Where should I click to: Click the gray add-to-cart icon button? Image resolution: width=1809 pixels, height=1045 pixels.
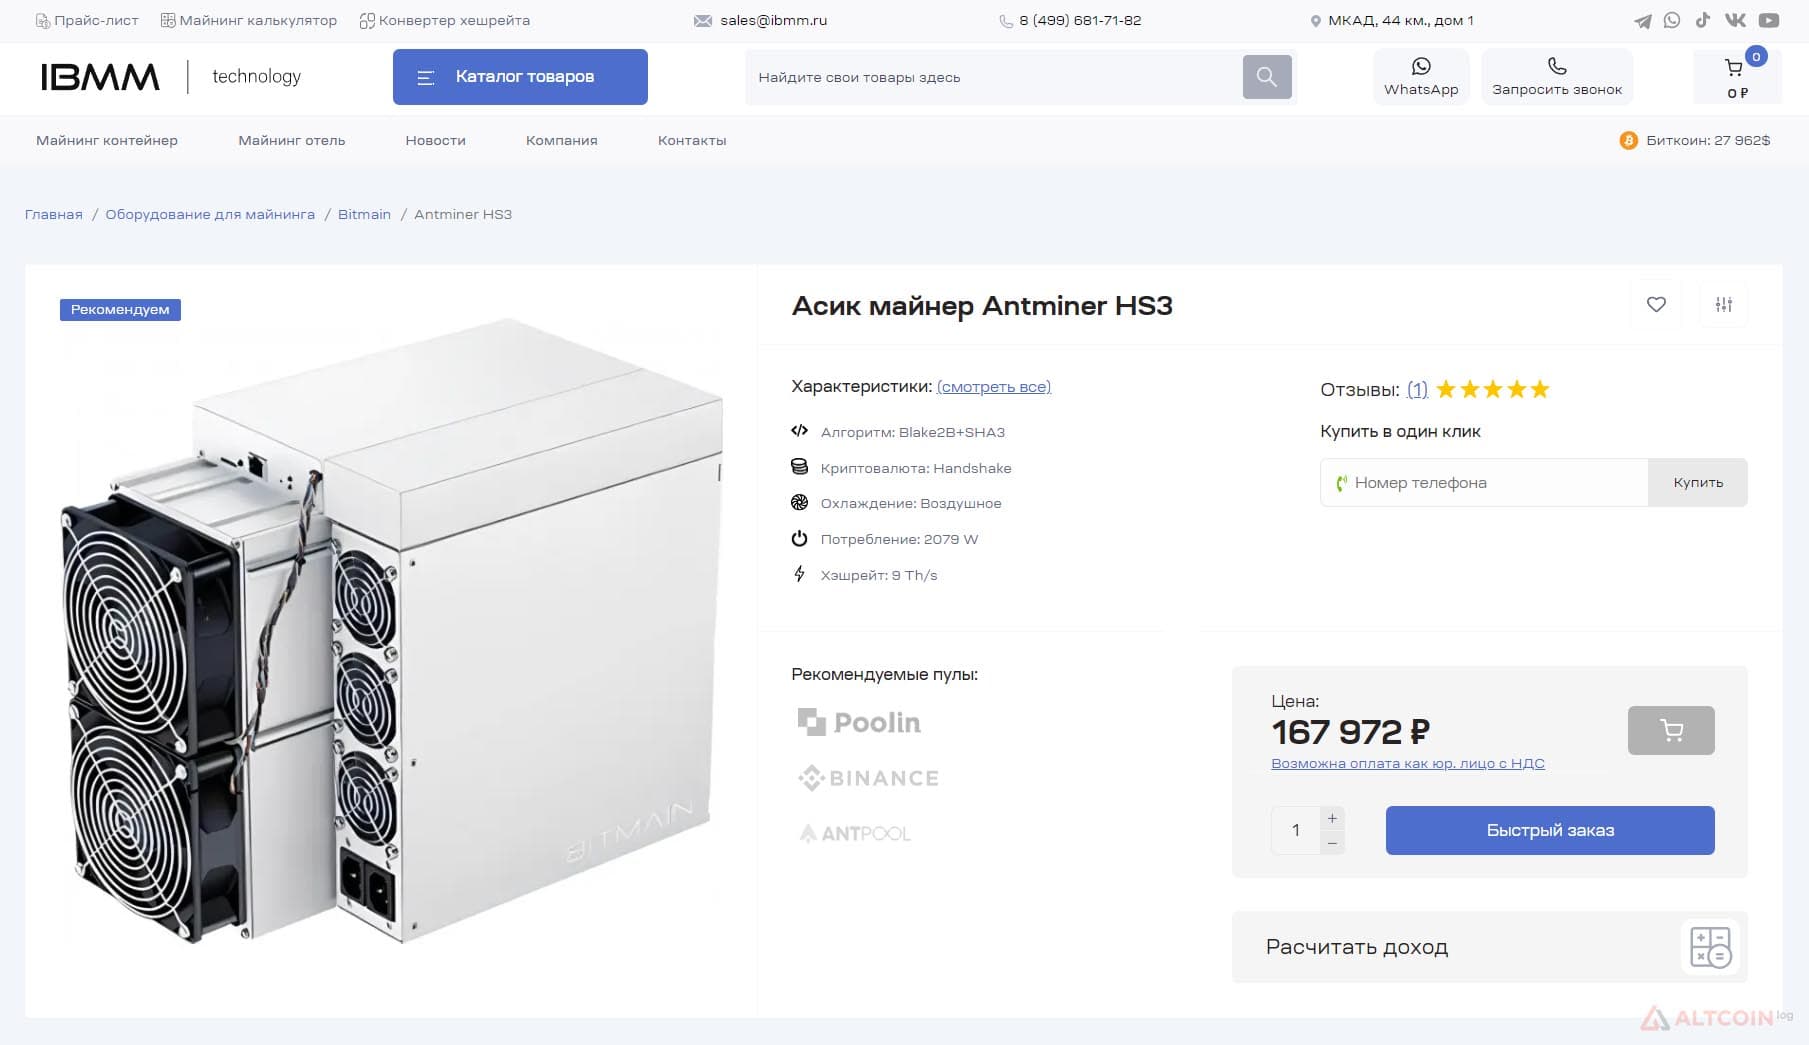coord(1671,730)
